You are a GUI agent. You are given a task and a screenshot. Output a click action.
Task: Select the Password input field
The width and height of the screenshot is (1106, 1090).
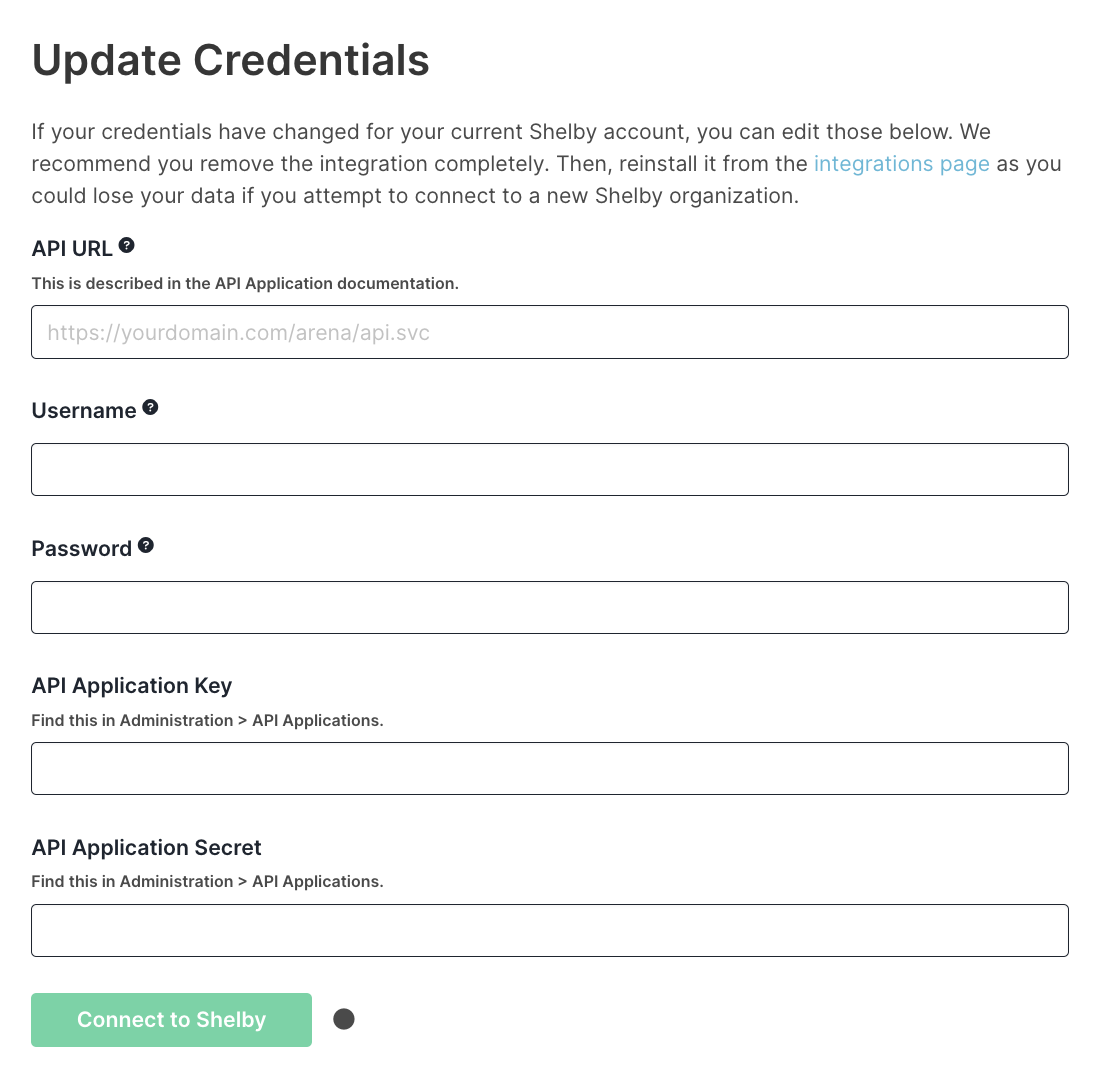click(549, 607)
